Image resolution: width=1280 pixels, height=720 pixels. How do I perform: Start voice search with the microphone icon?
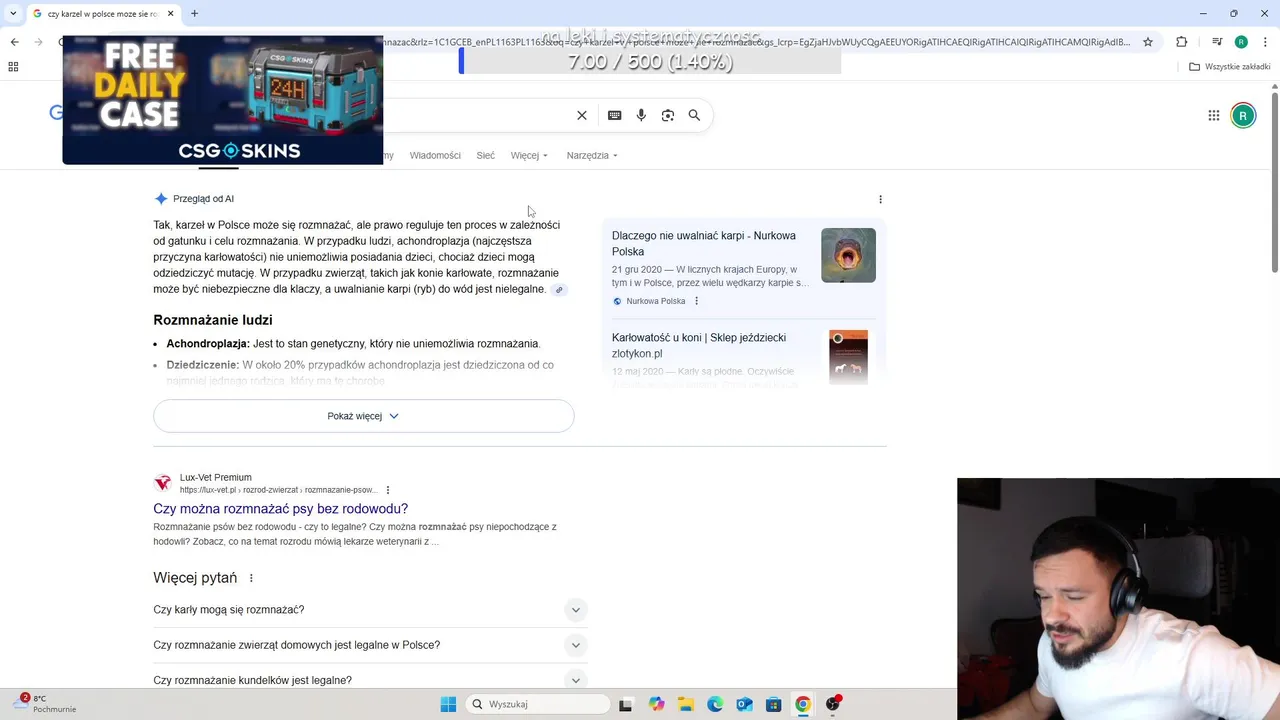pos(641,115)
